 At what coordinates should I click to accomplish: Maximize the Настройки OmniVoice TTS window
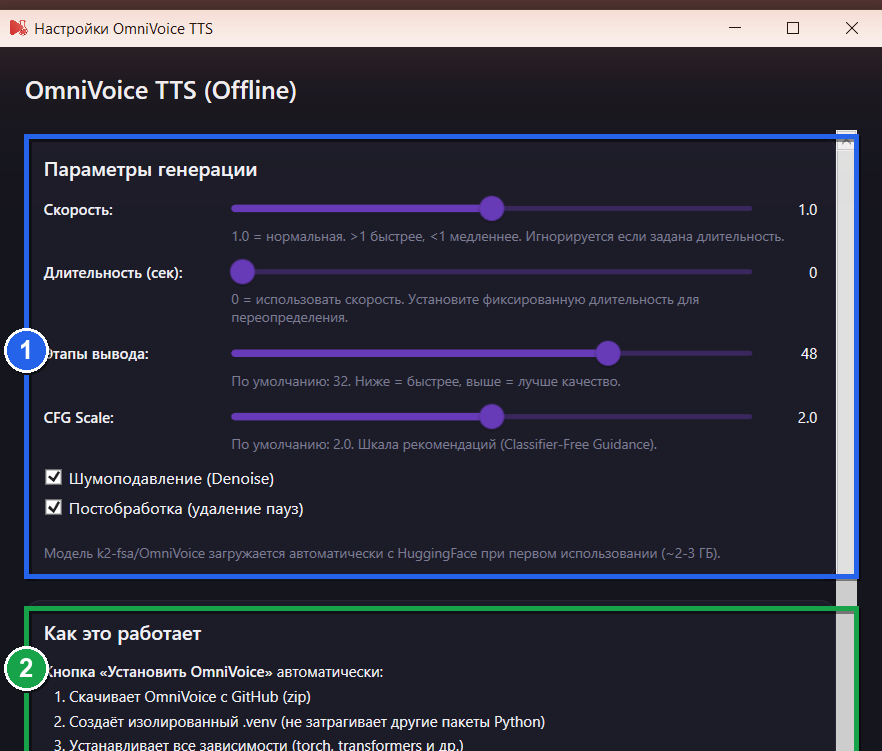pos(793,28)
